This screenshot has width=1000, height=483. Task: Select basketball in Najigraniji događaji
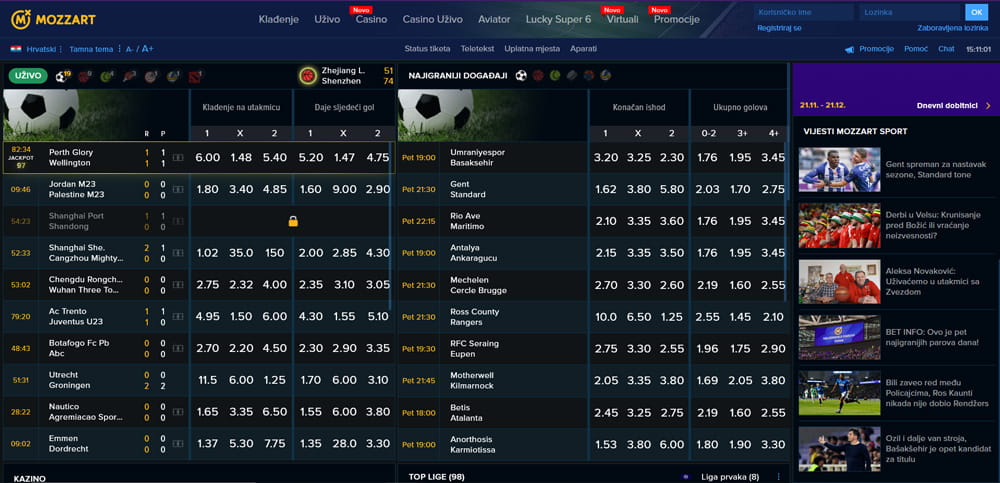click(538, 75)
